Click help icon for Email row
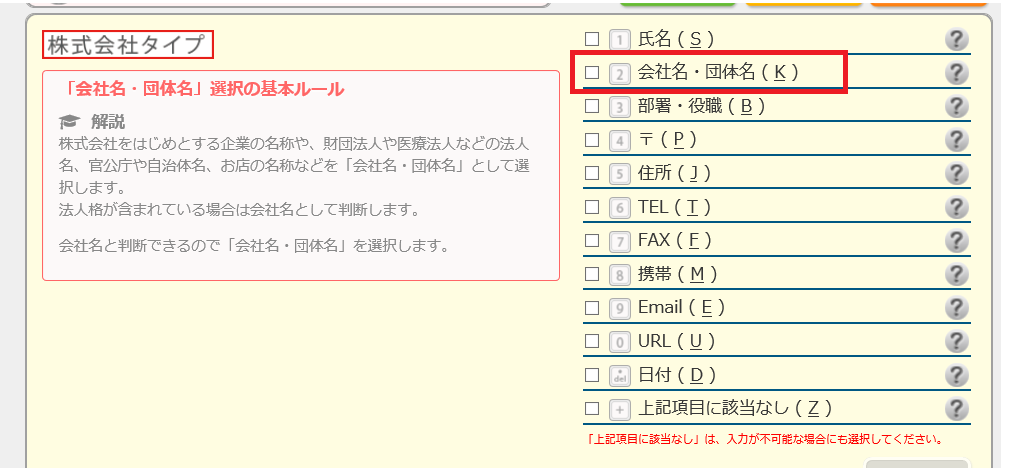Image resolution: width=1013 pixels, height=468 pixels. [x=957, y=308]
